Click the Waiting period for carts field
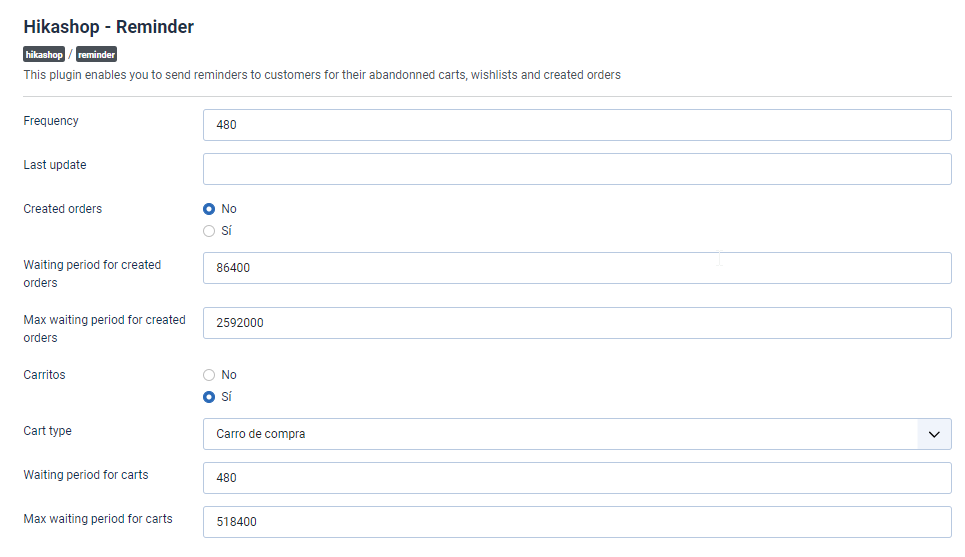Image resolution: width=965 pixels, height=557 pixels. [x=577, y=478]
